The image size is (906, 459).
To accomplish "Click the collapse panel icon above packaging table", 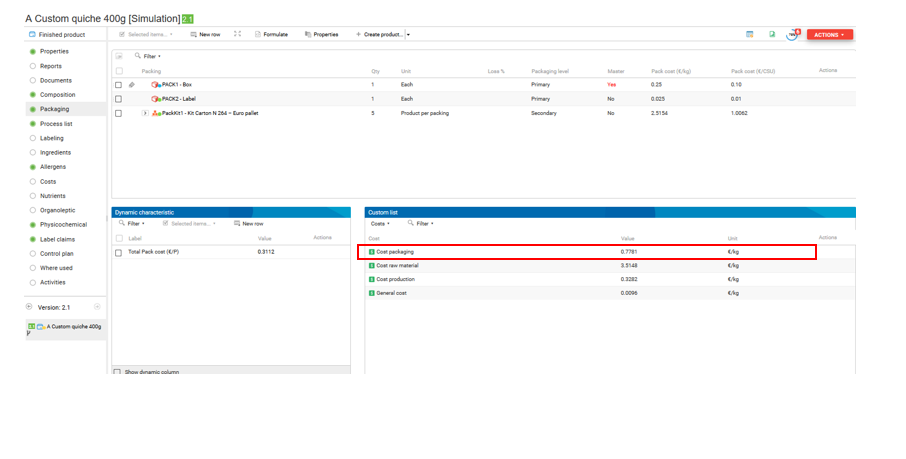I will click(x=119, y=56).
